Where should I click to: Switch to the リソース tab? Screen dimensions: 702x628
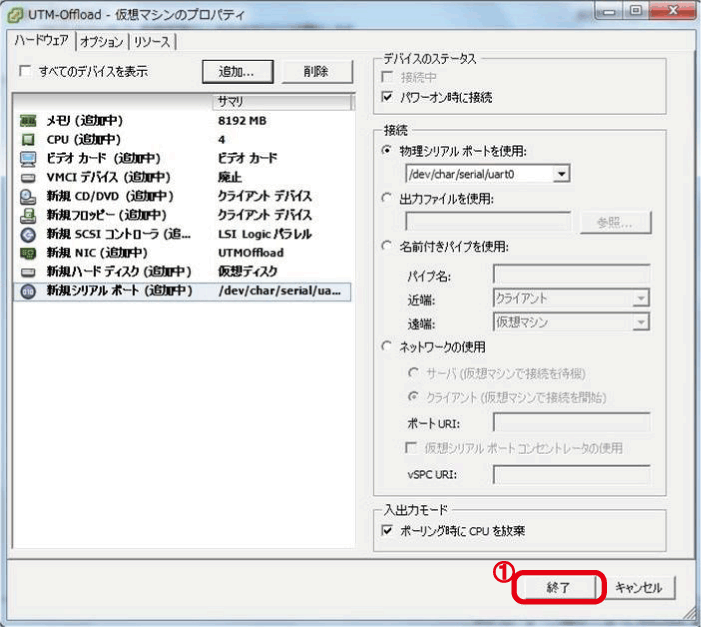[152, 42]
